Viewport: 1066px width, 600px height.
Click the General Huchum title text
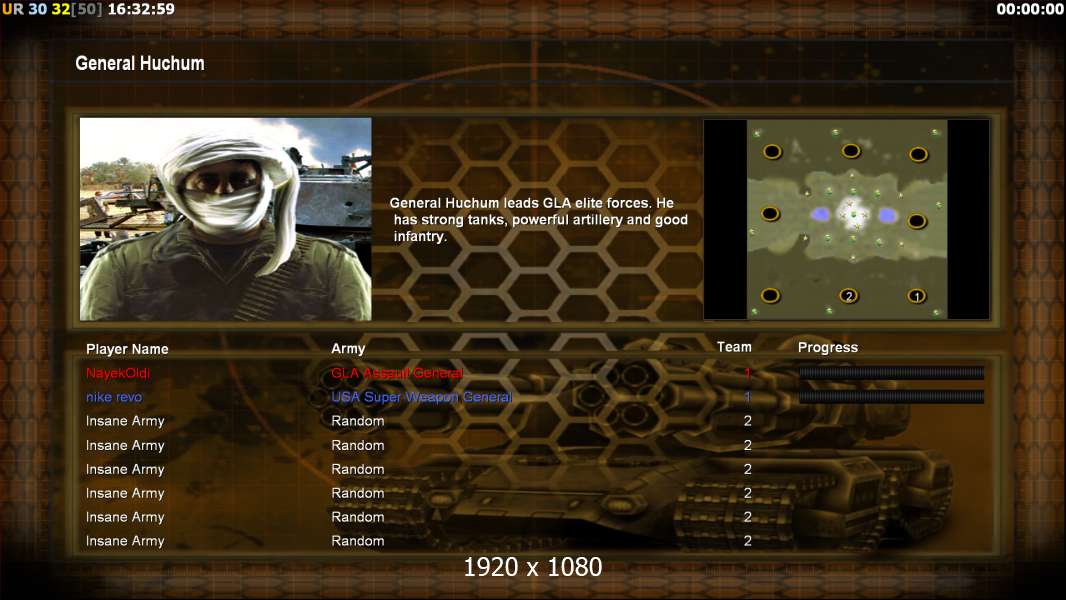click(139, 63)
